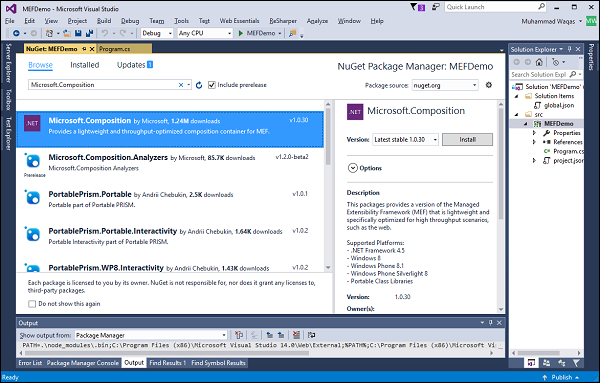Go to next message in Output toolbar
Image resolution: width=600 pixels, height=383 pixels.
[x=281, y=335]
